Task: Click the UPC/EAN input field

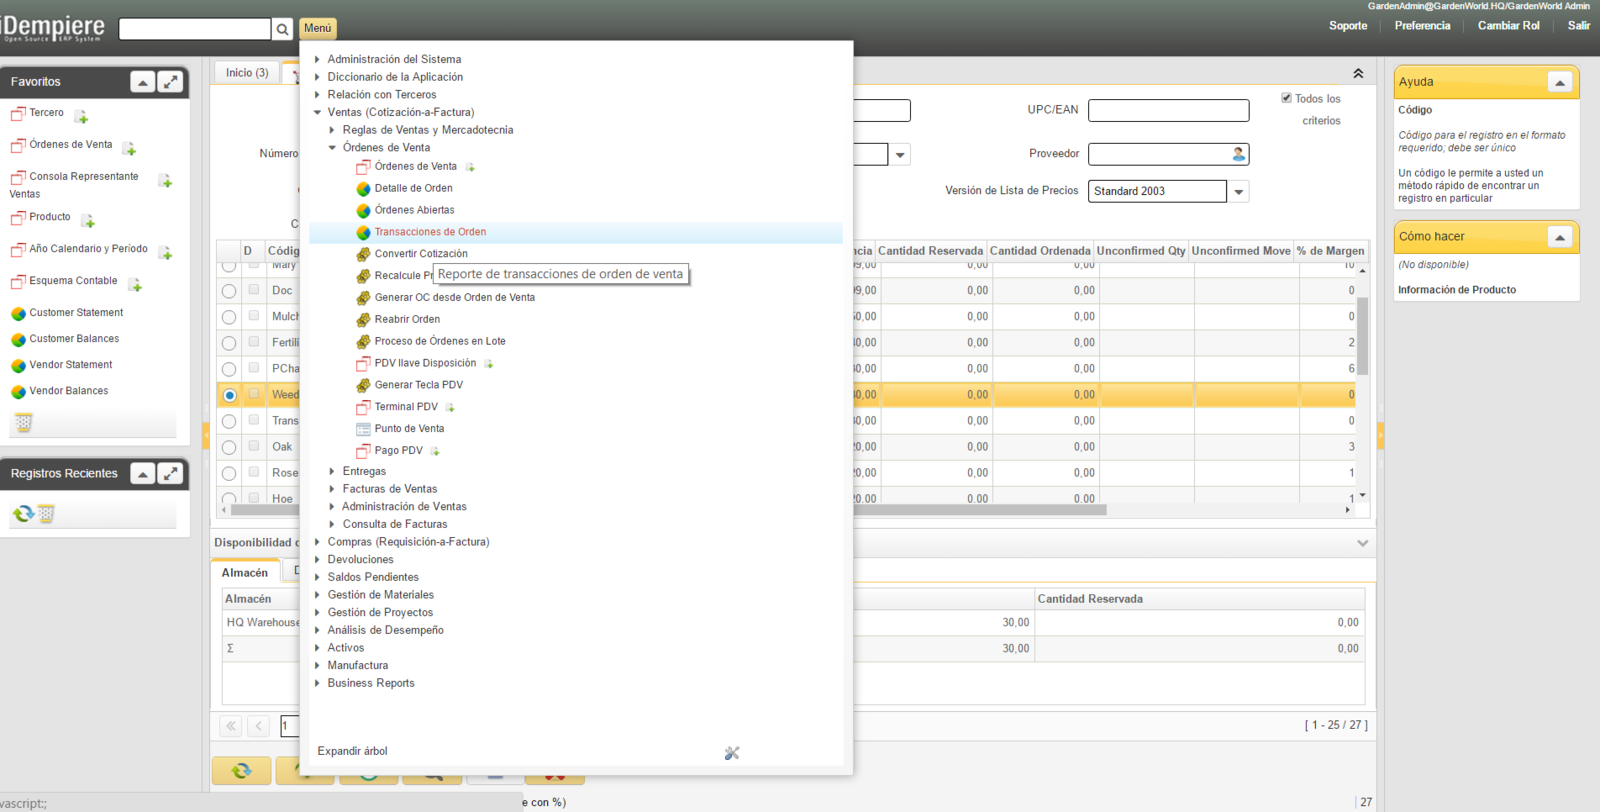Action: 1168,110
